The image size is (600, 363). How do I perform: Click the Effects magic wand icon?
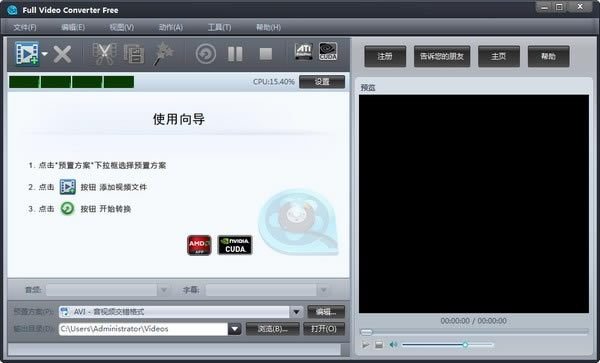click(163, 54)
